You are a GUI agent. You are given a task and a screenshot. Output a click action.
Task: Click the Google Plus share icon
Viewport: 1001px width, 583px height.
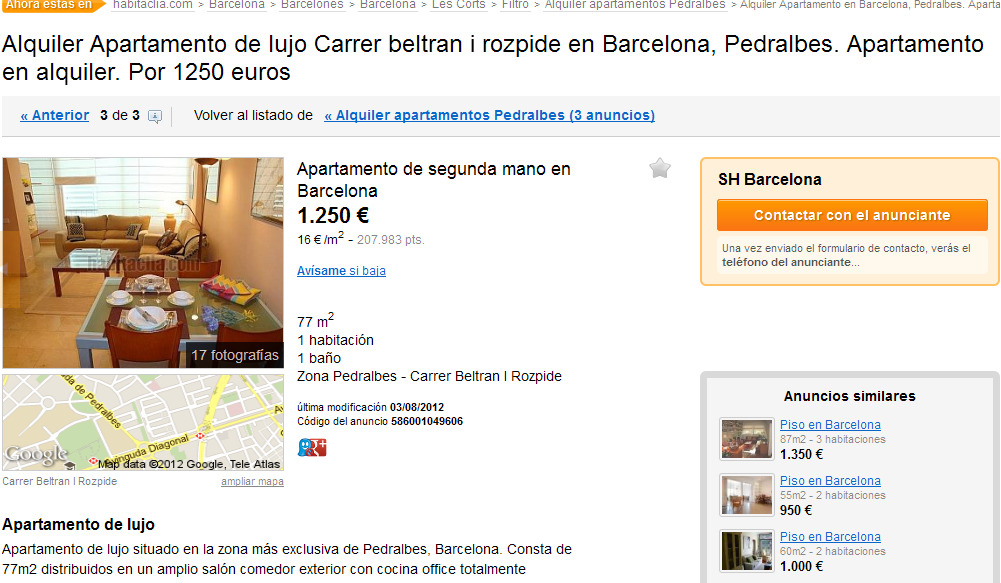(x=320, y=447)
